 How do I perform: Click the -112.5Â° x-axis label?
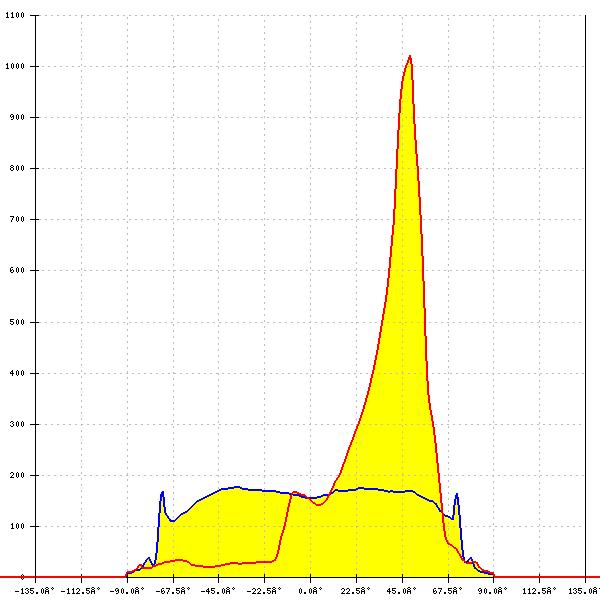[x=80, y=591]
